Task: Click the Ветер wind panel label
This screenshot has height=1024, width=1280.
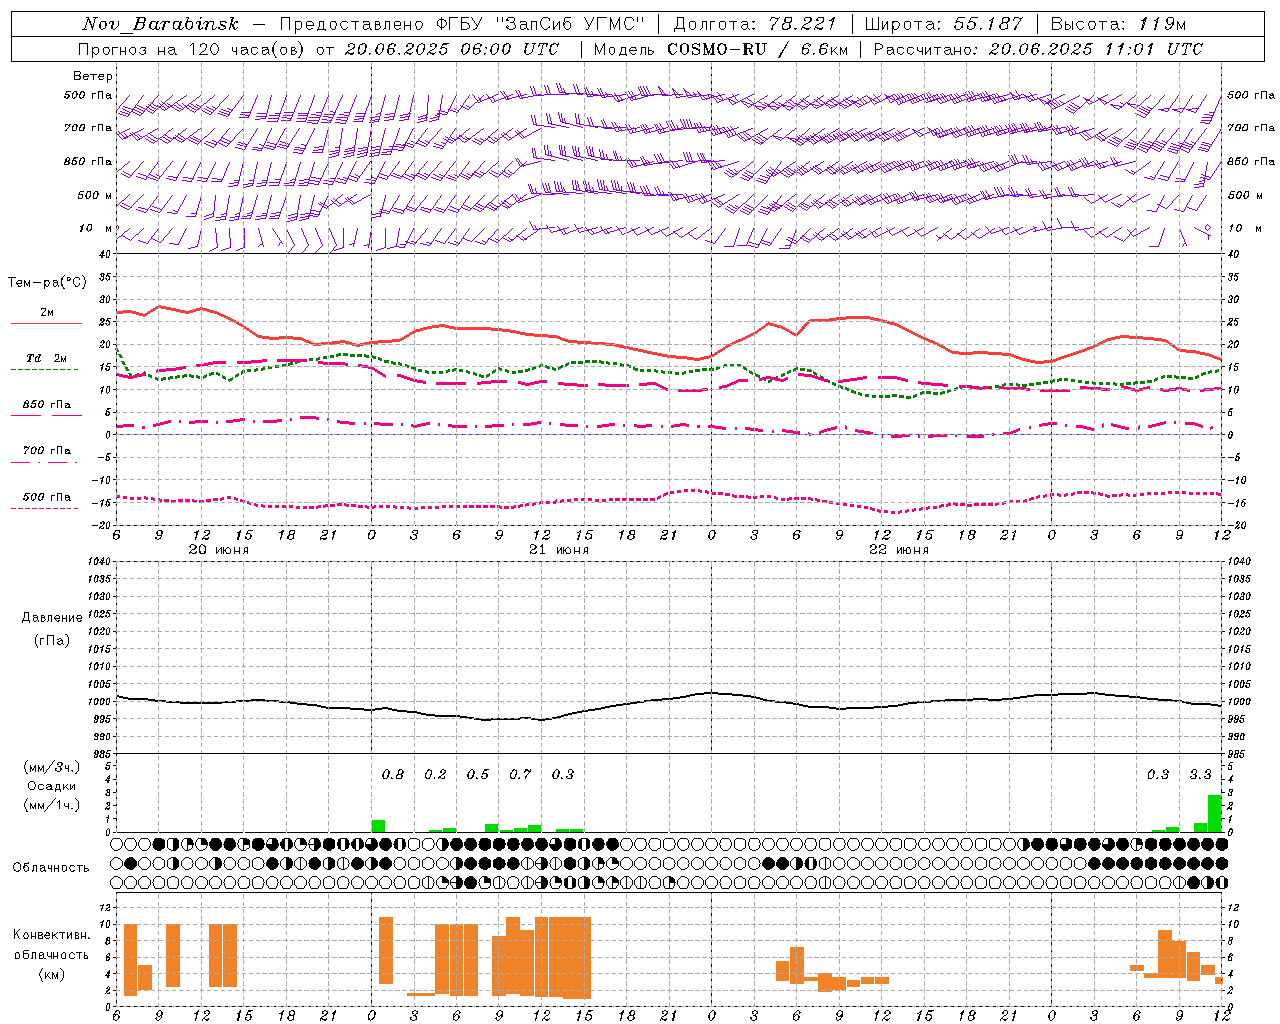Action: coord(93,76)
